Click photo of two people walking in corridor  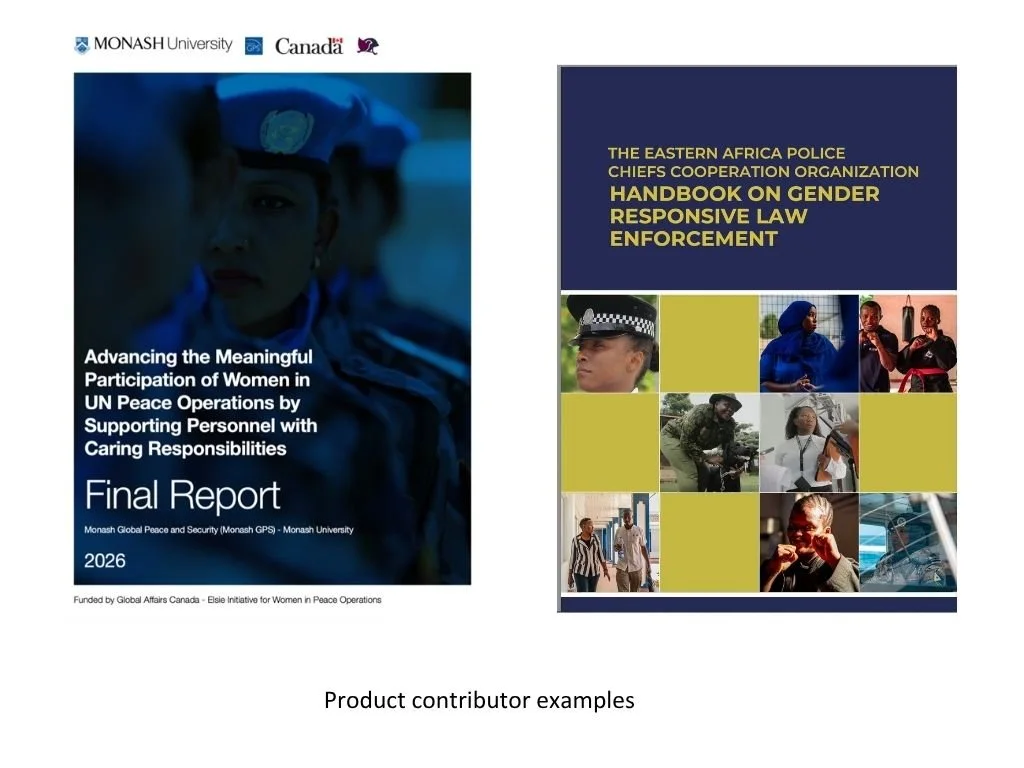tap(610, 543)
